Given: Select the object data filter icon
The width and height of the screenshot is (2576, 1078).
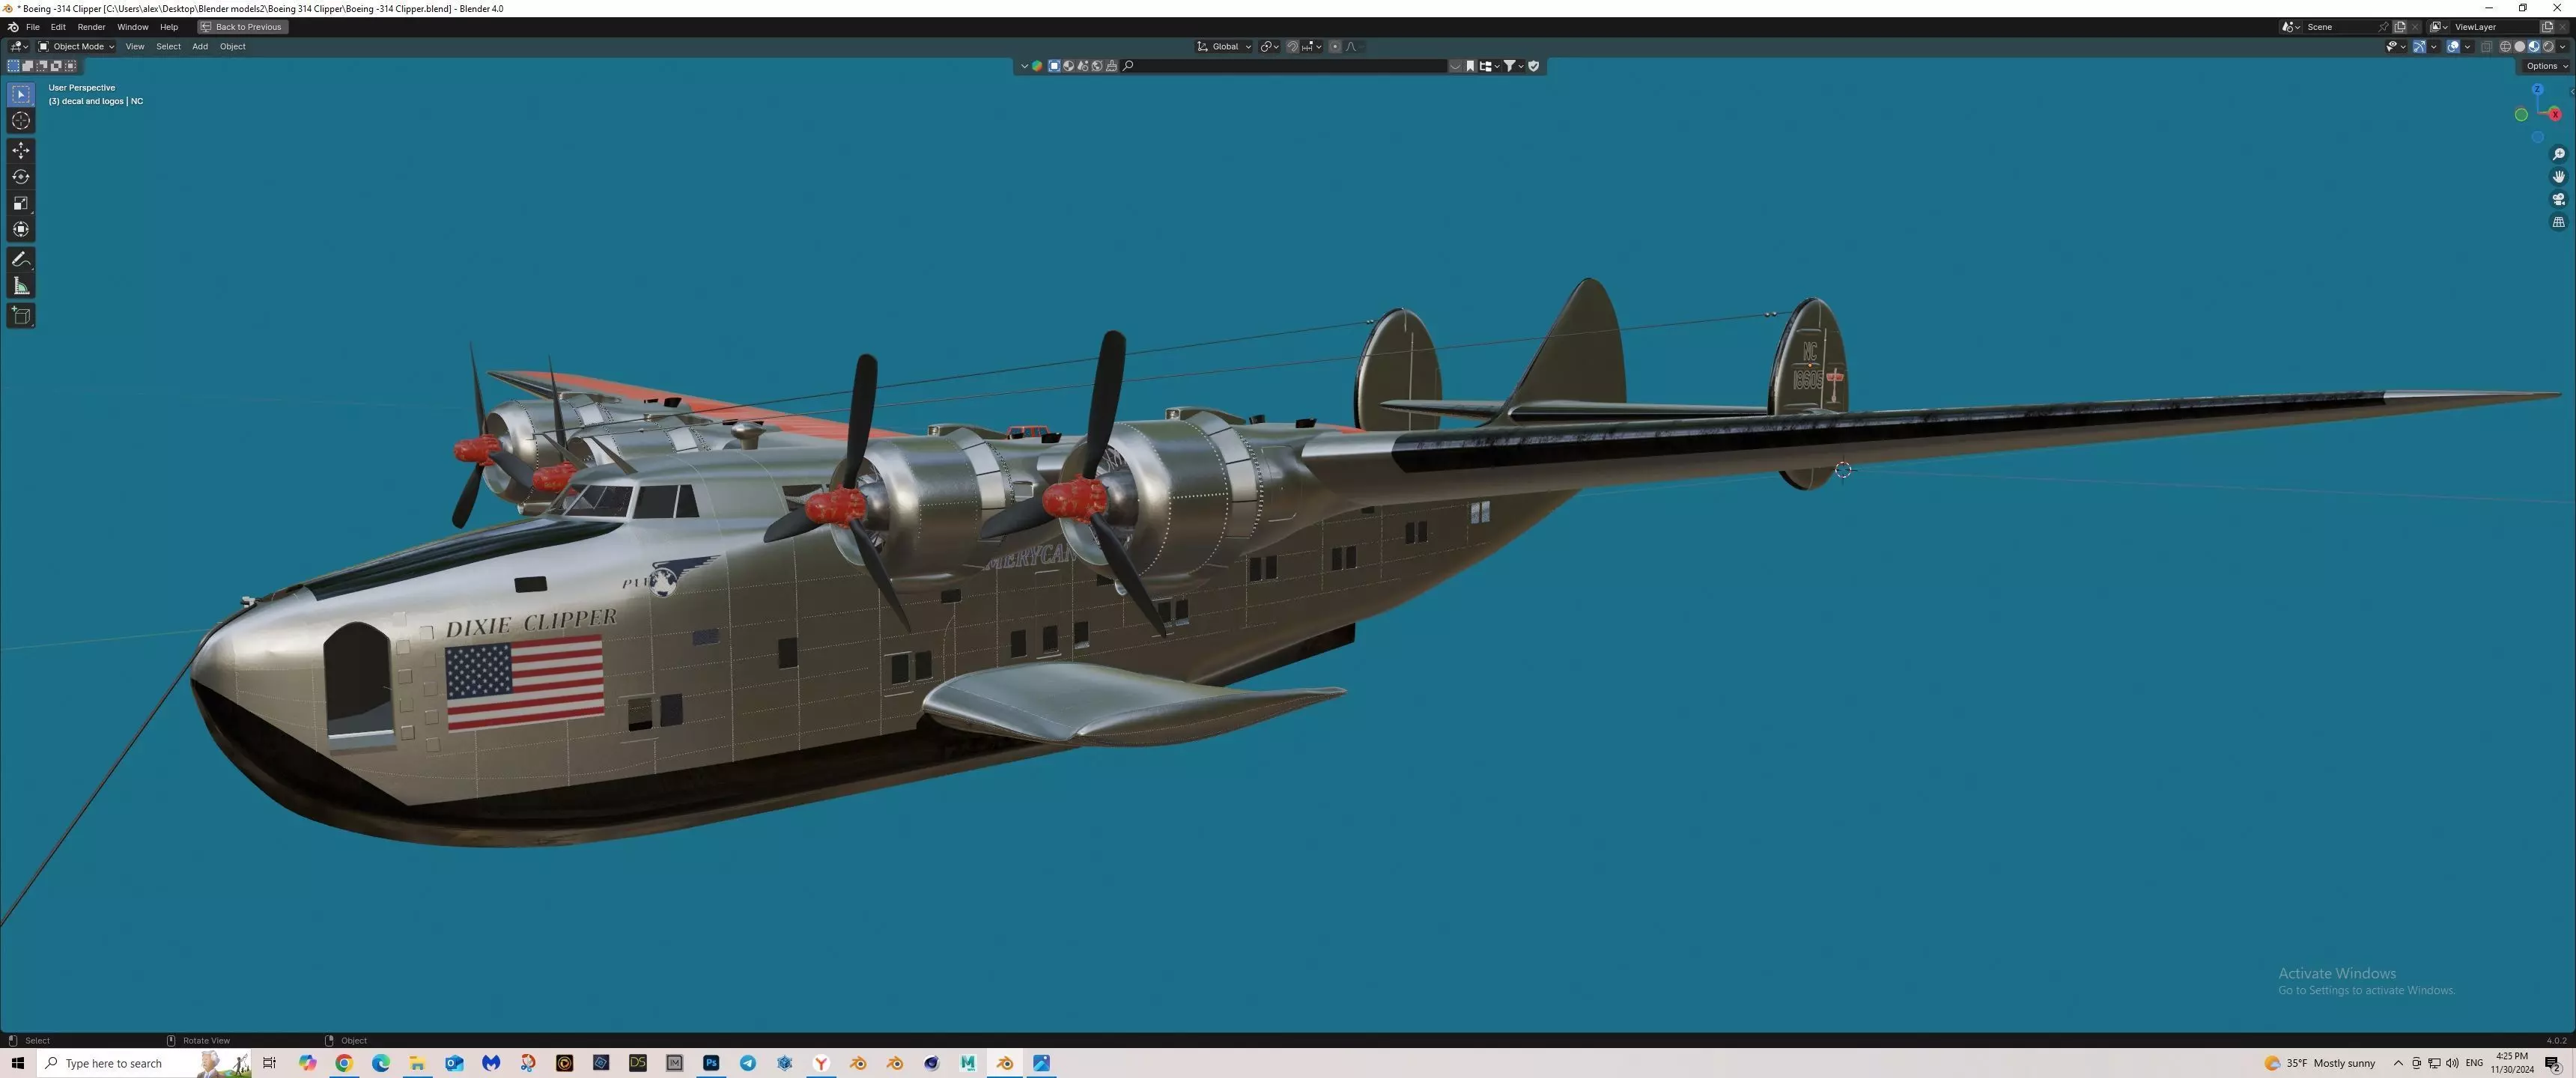Looking at the screenshot, I should 1054,66.
